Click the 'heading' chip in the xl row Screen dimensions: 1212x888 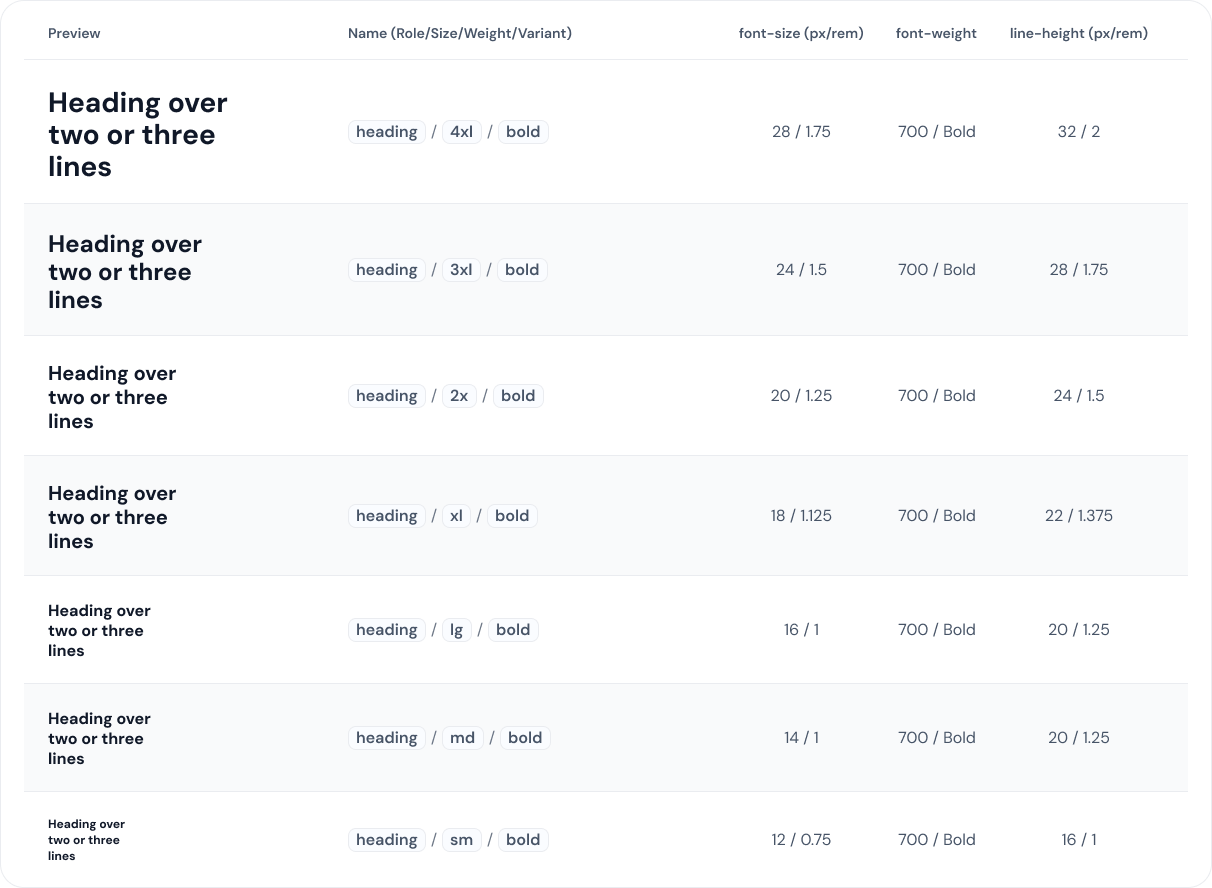(x=387, y=515)
